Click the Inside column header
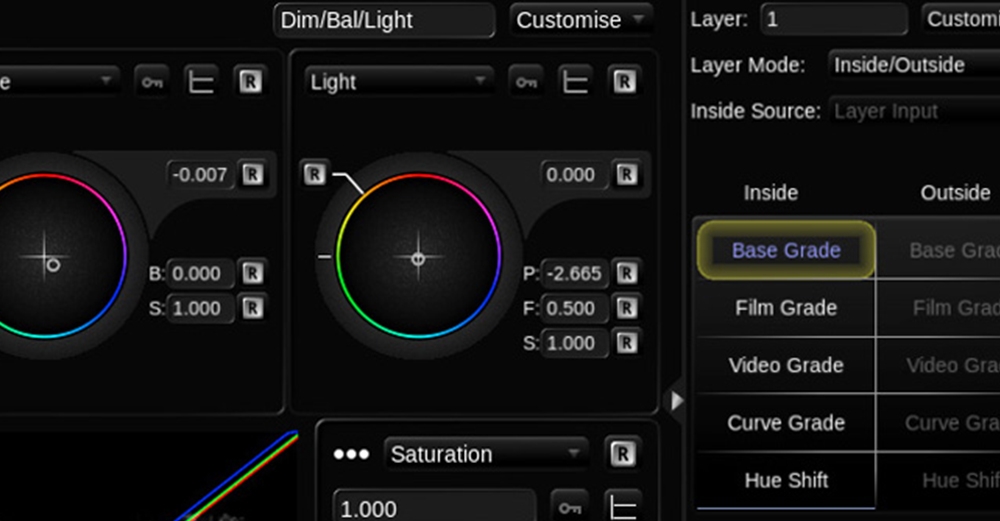The image size is (1000, 521). [770, 193]
